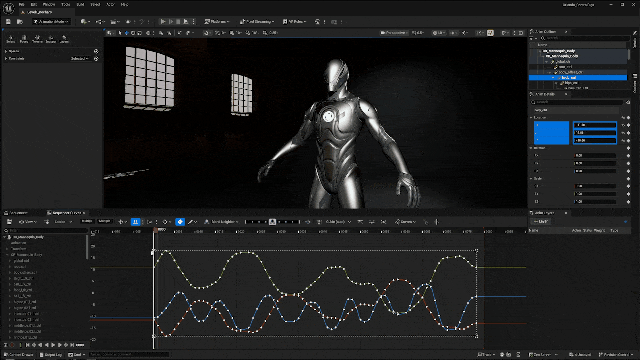Viewport: 640px width, 360px height.
Task: Expand the highlighted row in Anim Outliner
Action: point(553,78)
